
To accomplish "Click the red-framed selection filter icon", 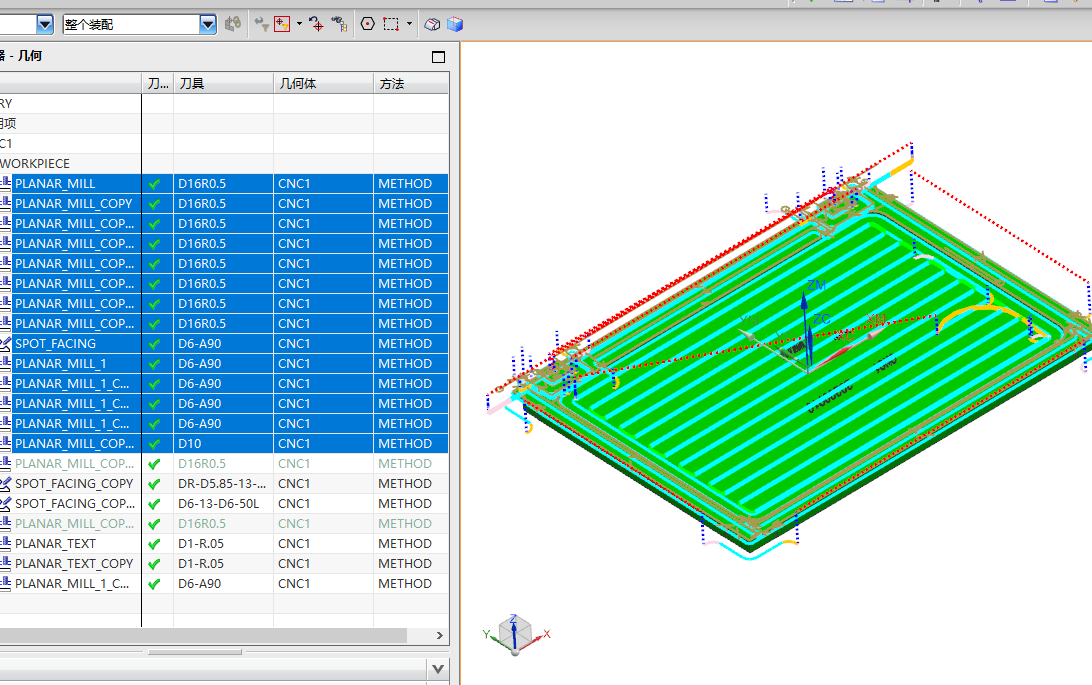I will pos(282,24).
